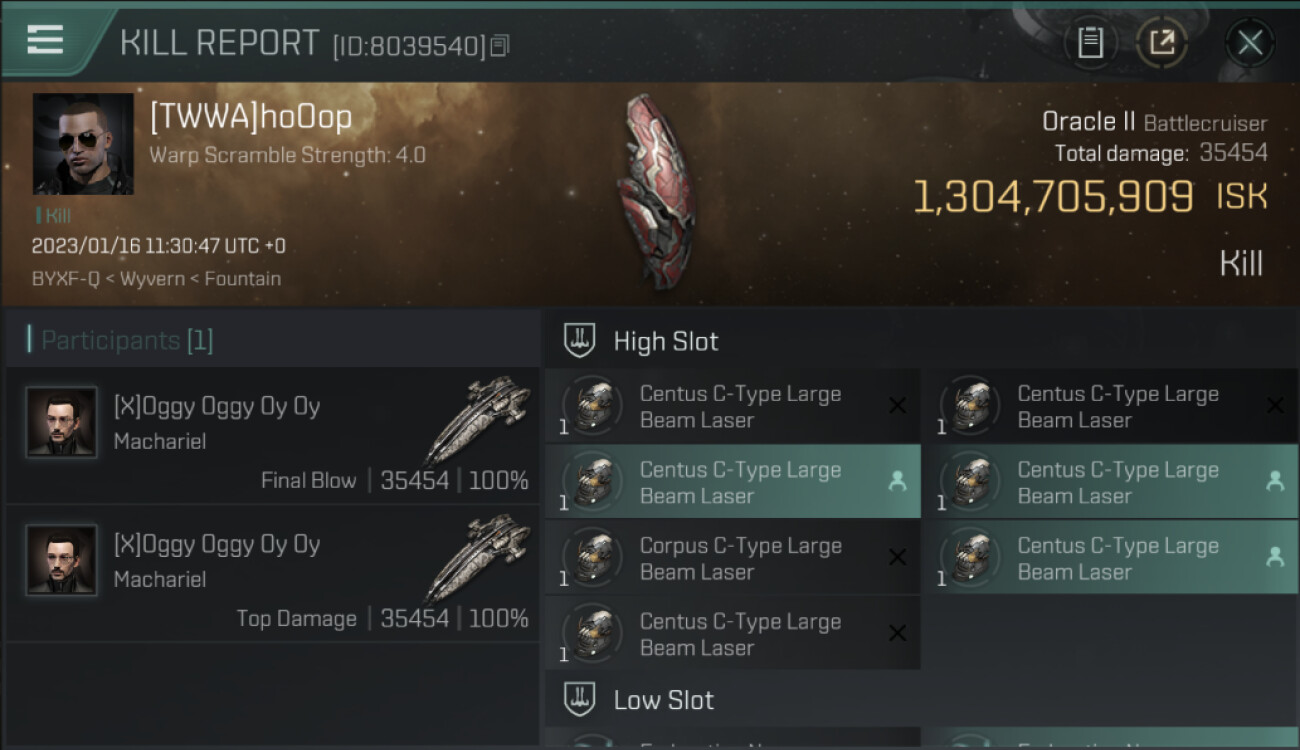Select the Low Slot shield icon

tap(580, 699)
